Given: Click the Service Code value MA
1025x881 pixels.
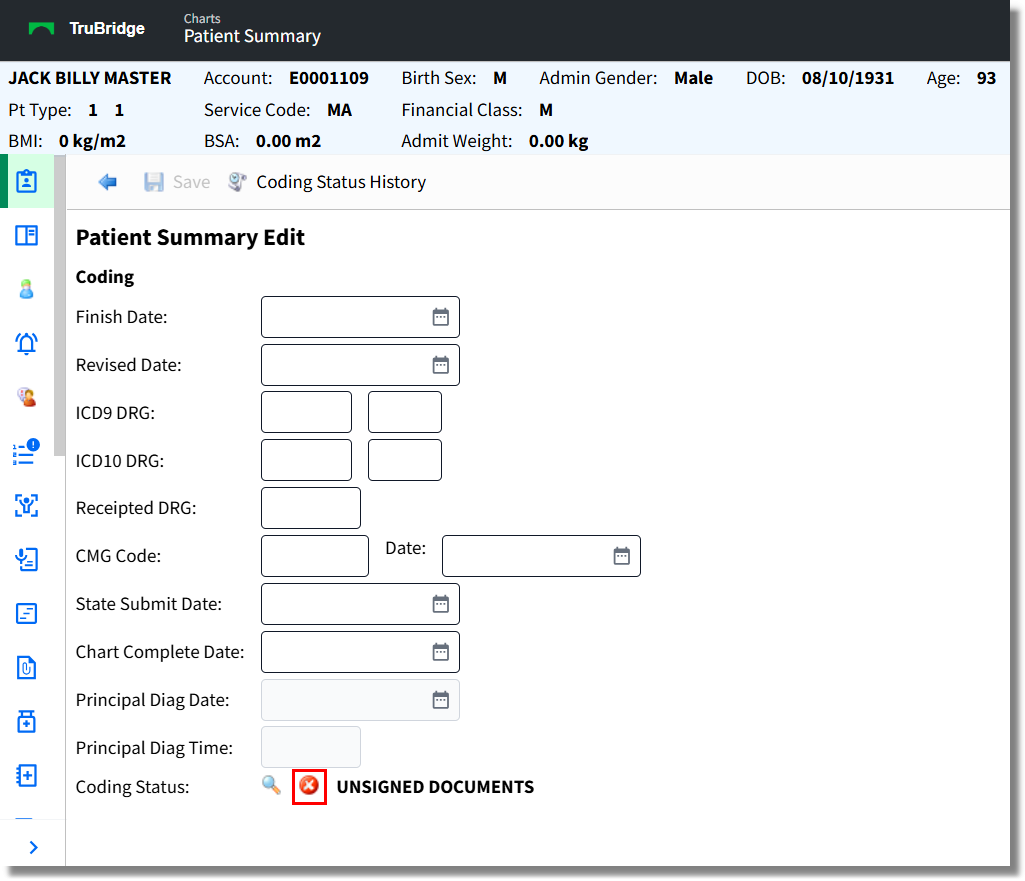Looking at the screenshot, I should coord(339,110).
